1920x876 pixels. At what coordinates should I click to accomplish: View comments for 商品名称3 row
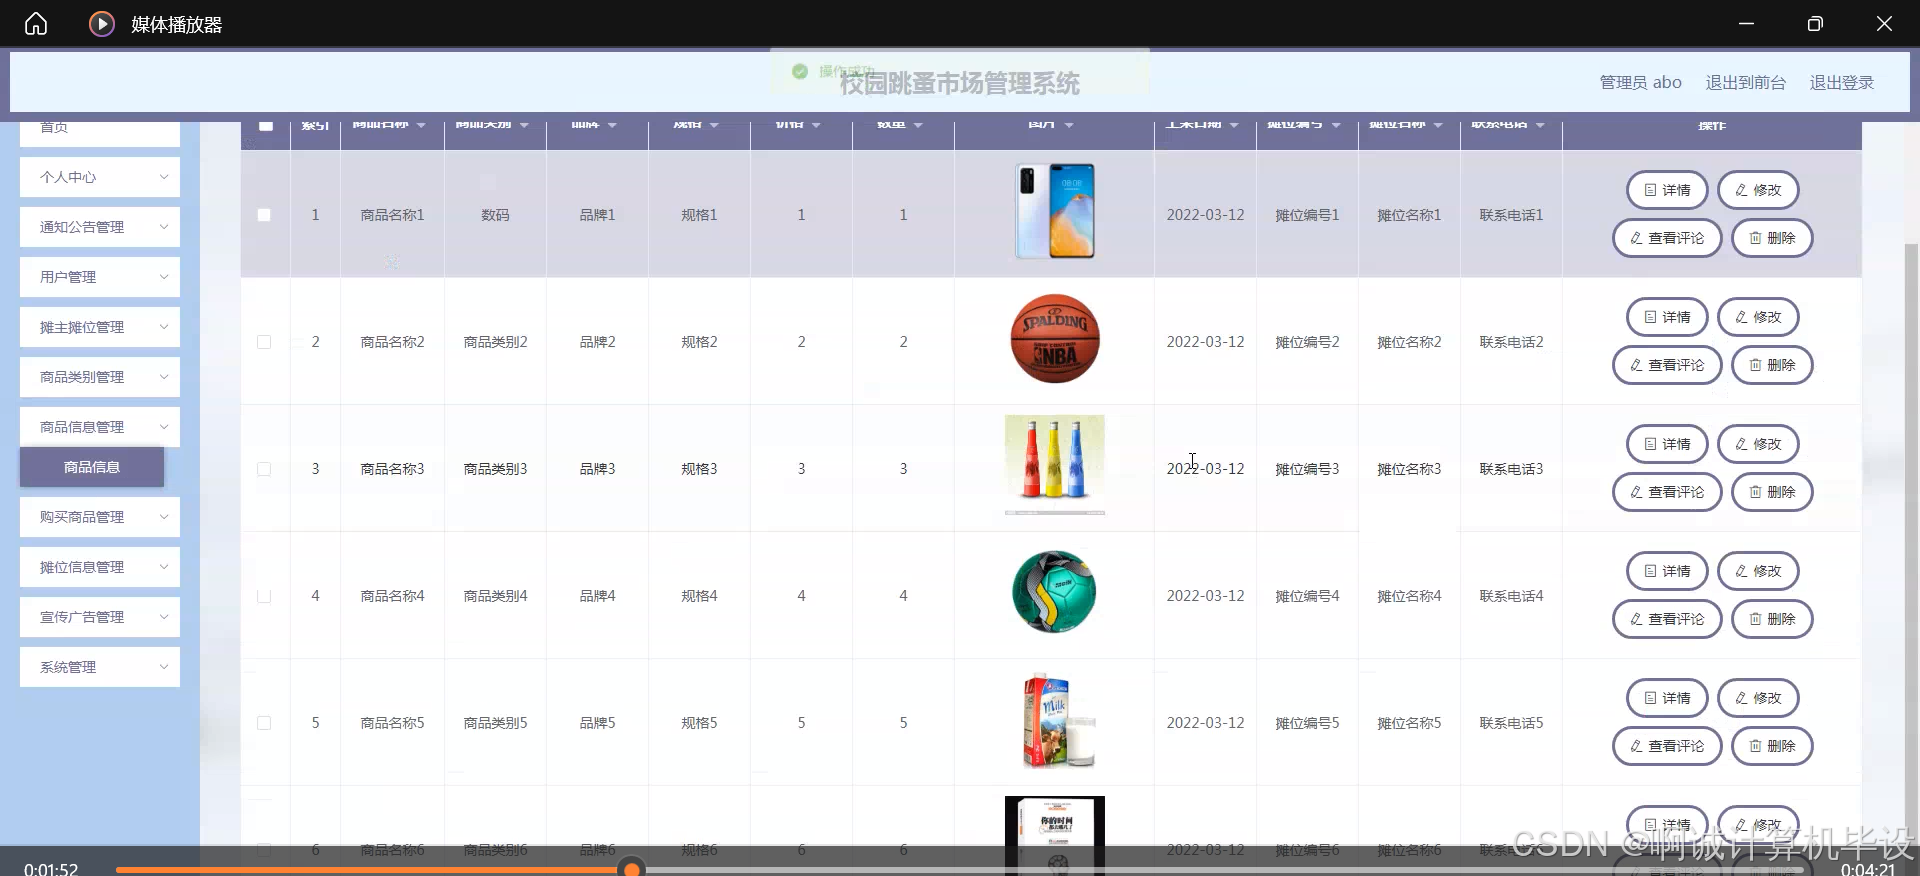(1667, 492)
